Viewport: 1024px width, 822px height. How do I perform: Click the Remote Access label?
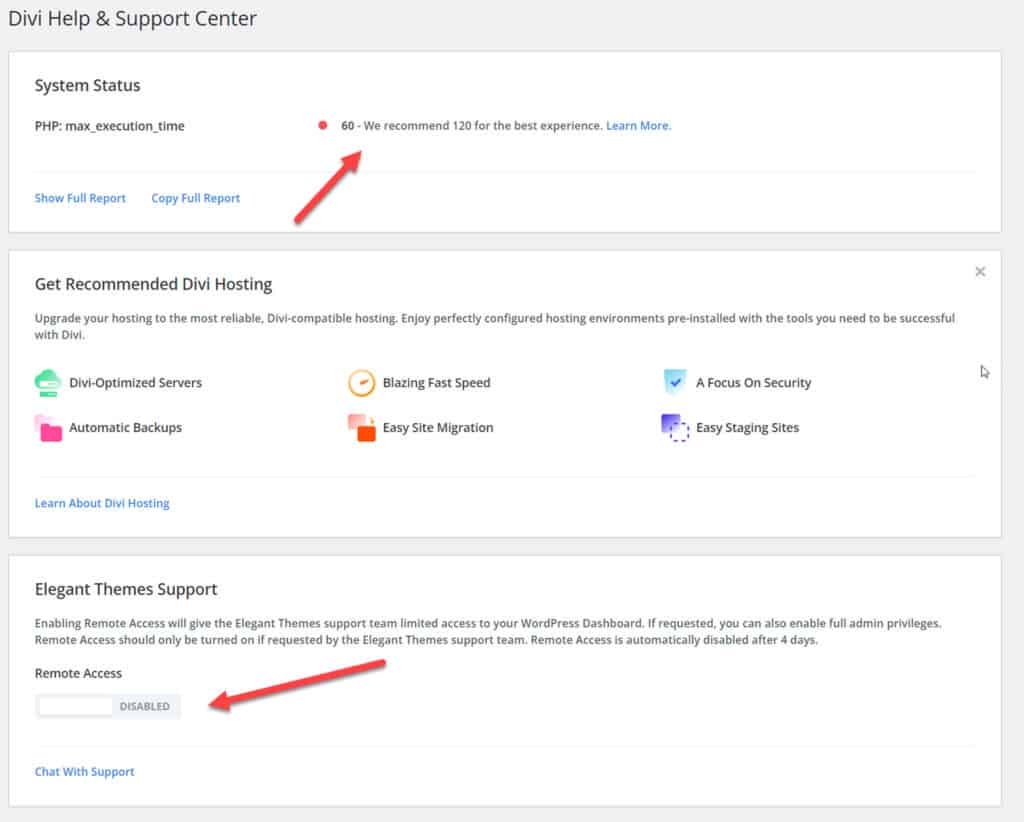(78, 673)
